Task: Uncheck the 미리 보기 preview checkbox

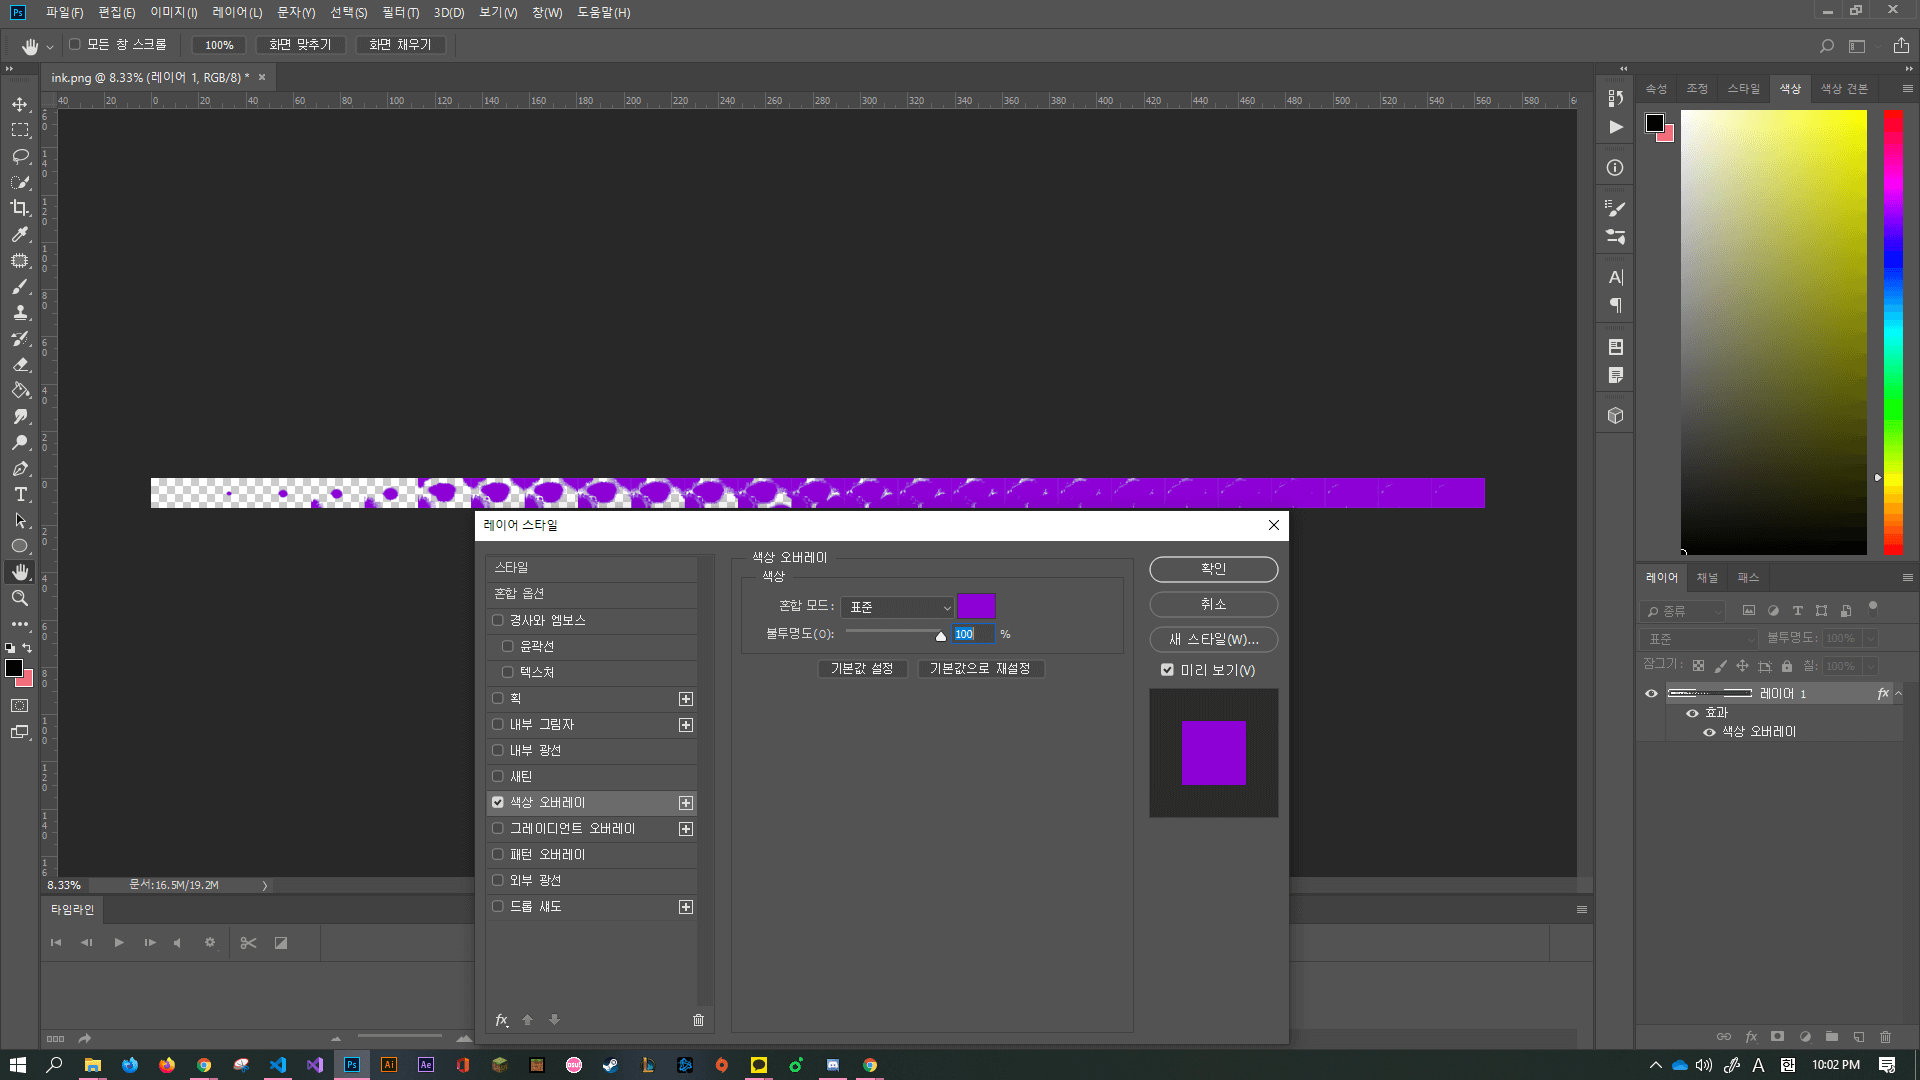Action: [x=1167, y=670]
